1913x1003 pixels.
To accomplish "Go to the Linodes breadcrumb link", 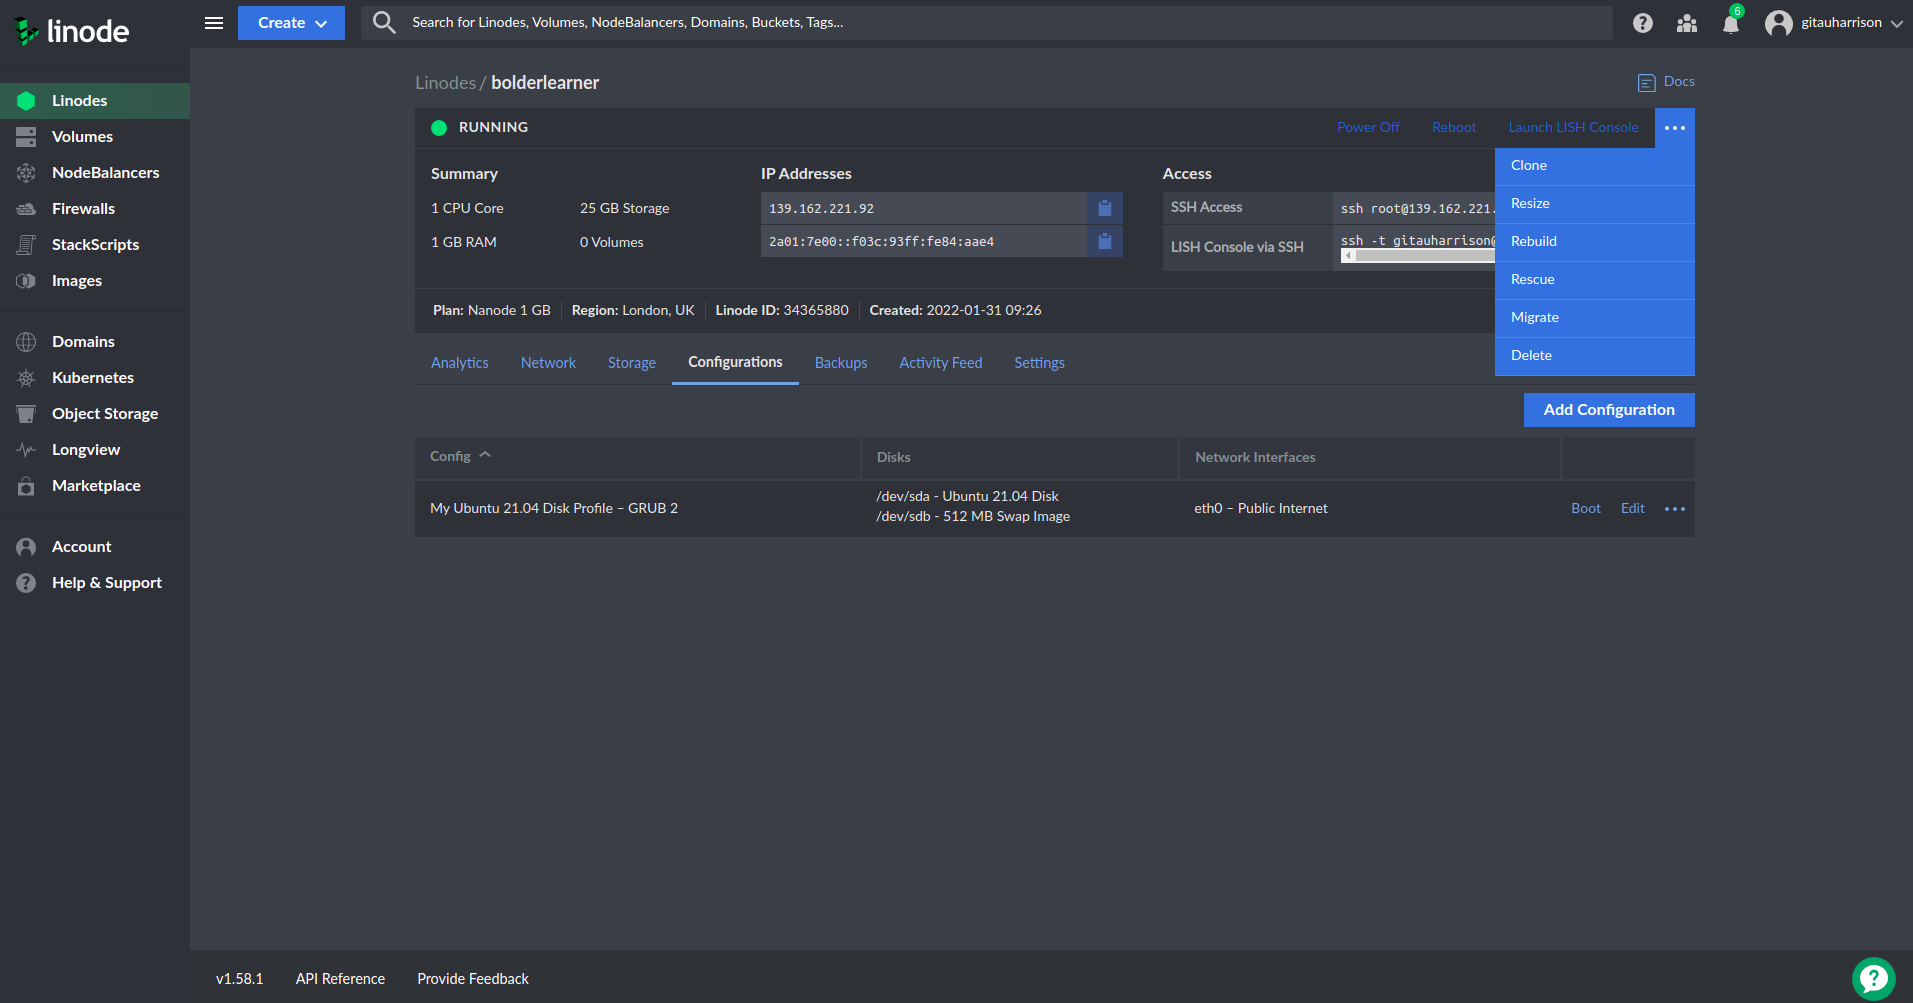I will tap(446, 83).
